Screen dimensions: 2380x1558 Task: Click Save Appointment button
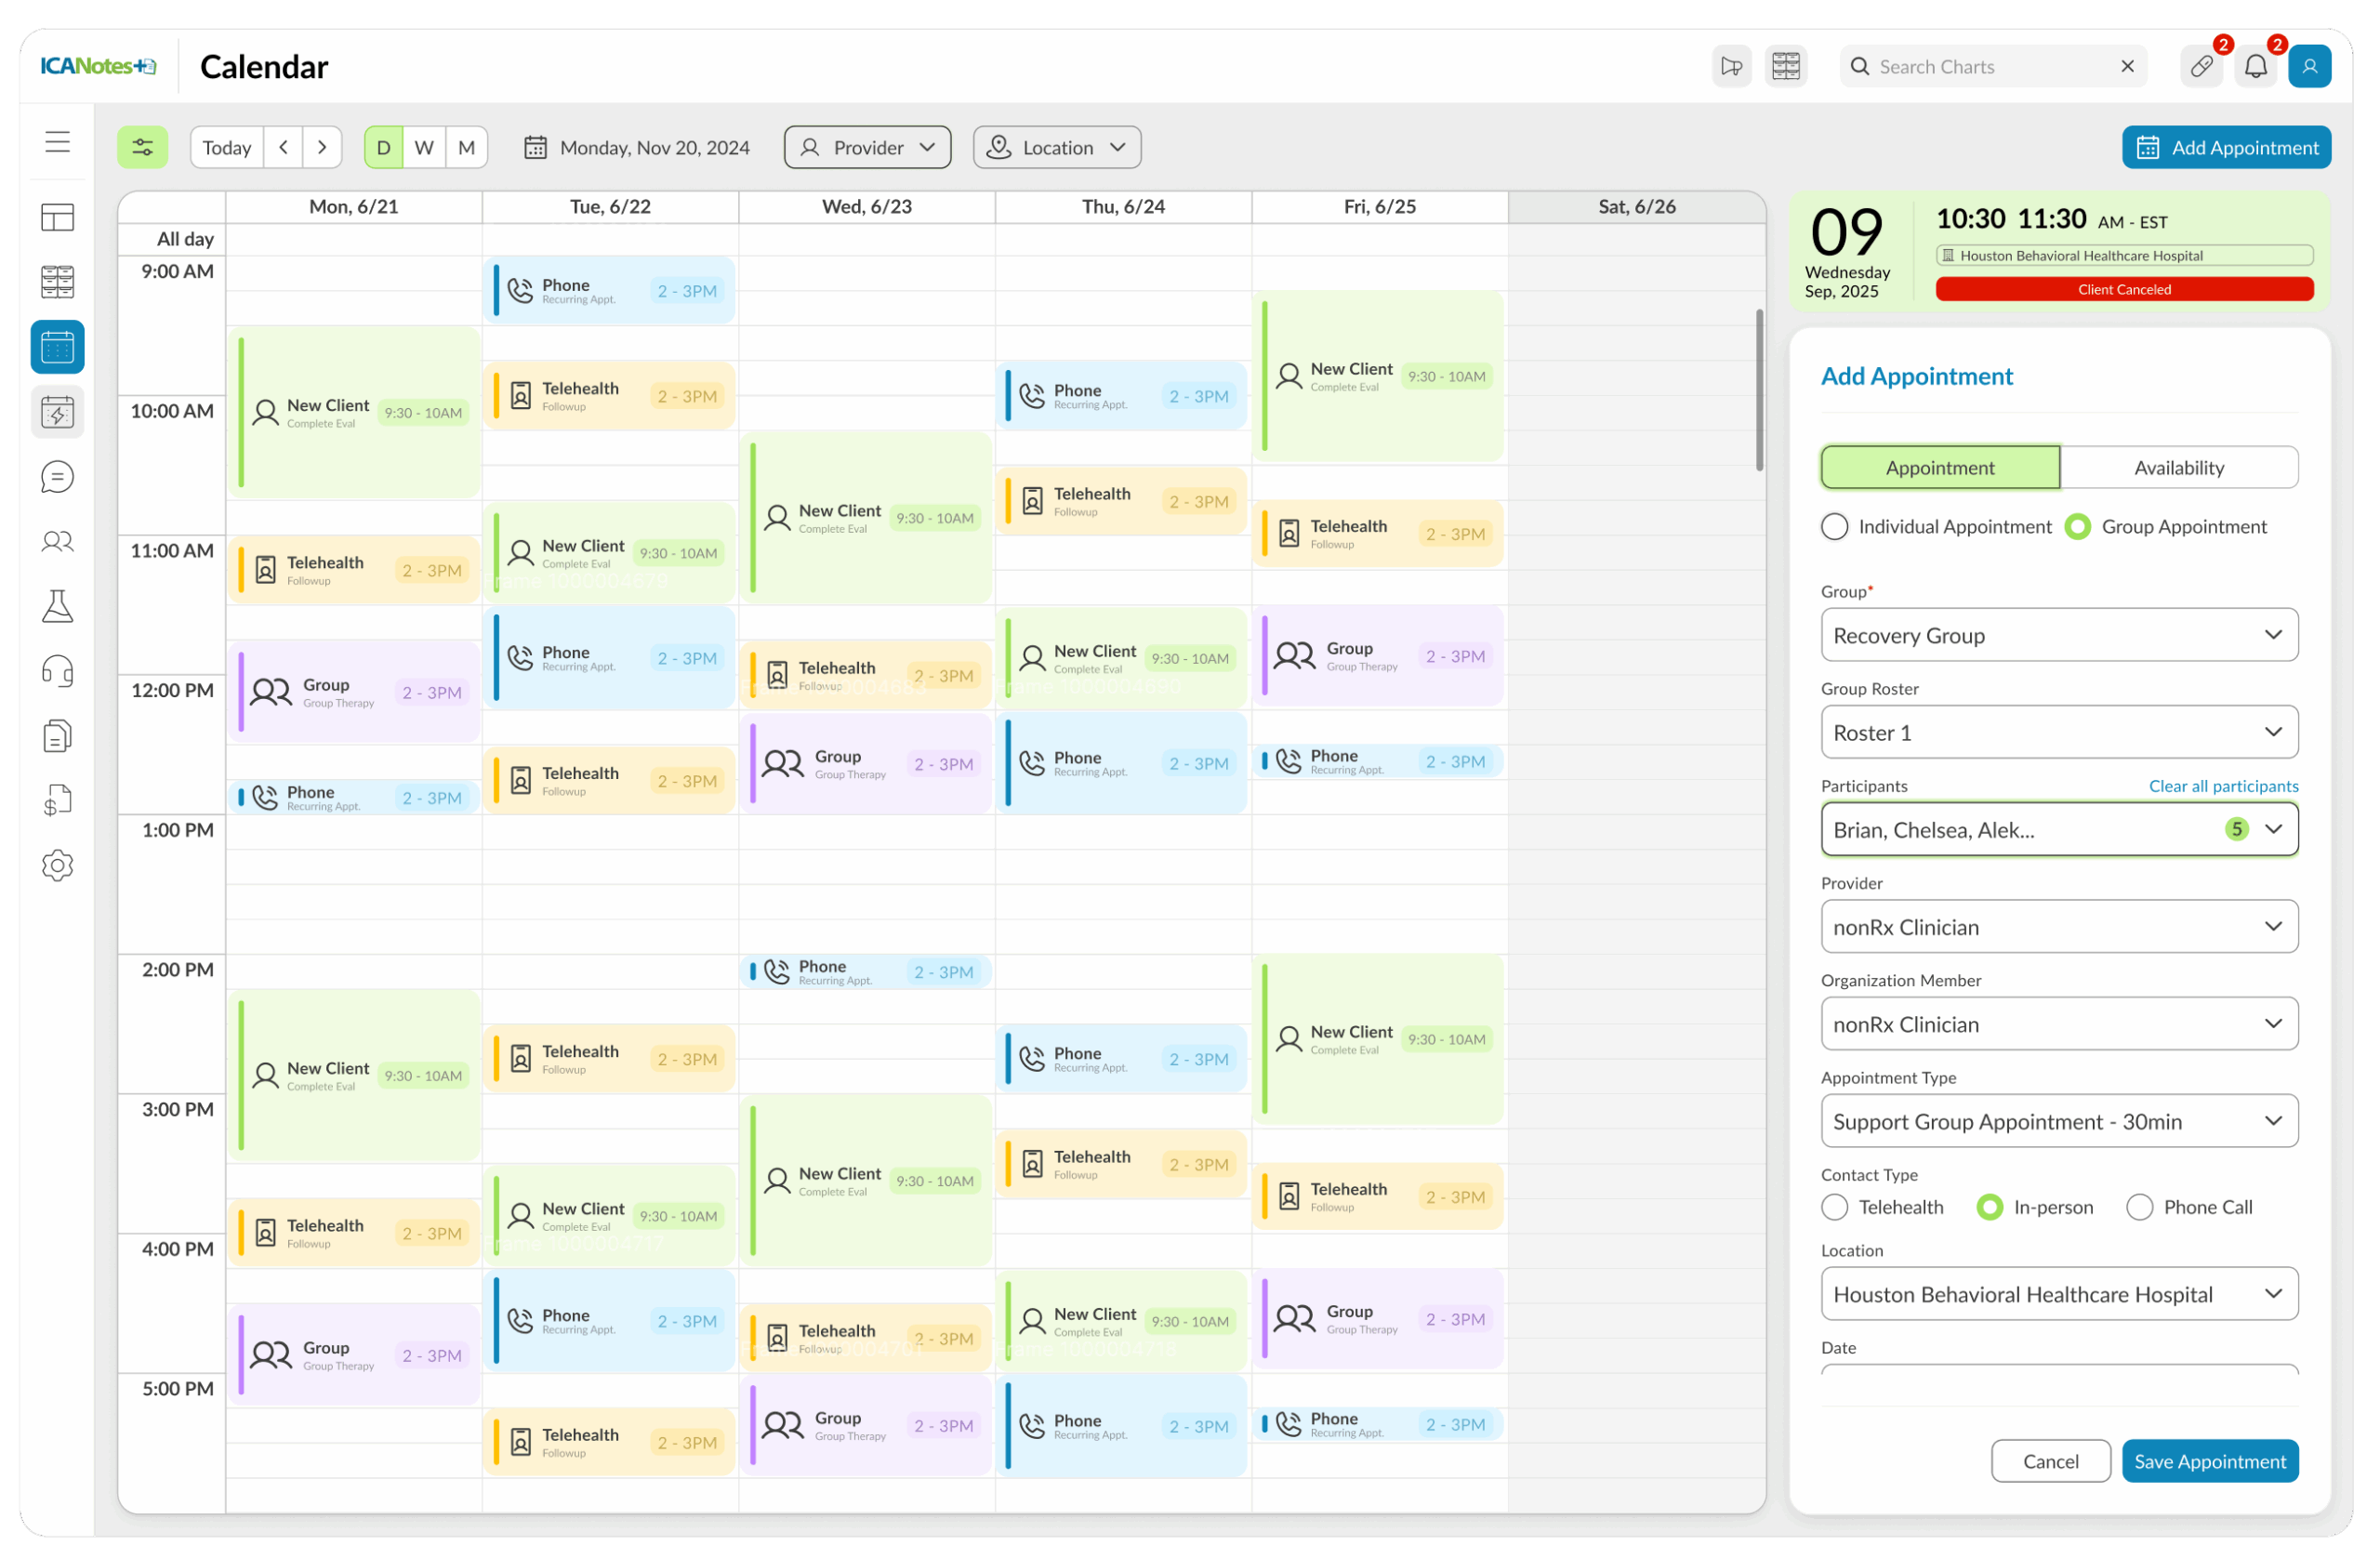(2209, 1462)
